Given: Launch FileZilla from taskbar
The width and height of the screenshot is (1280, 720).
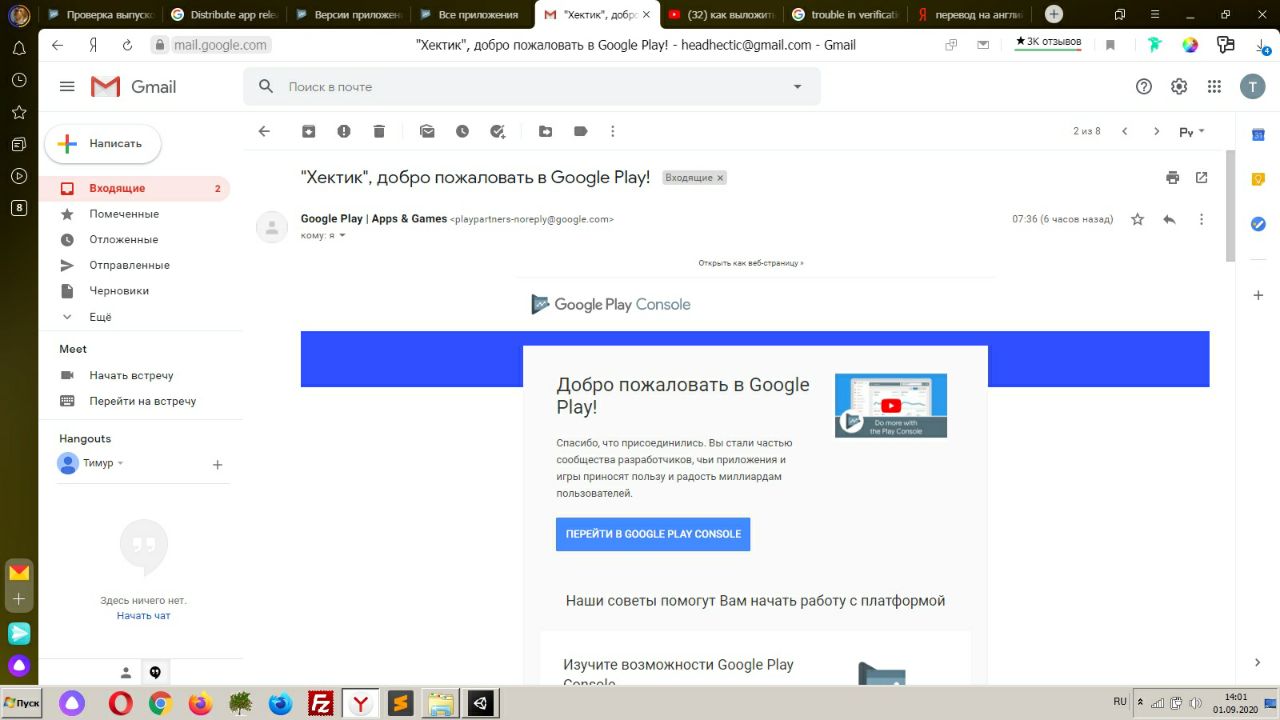Looking at the screenshot, I should [321, 704].
